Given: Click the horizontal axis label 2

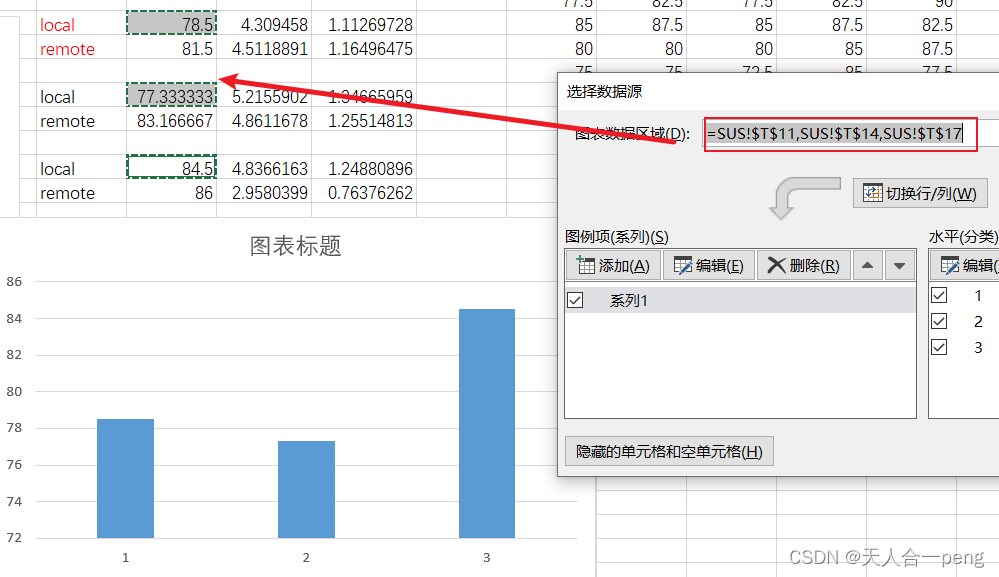Looking at the screenshot, I should pyautogui.click(x=306, y=558).
